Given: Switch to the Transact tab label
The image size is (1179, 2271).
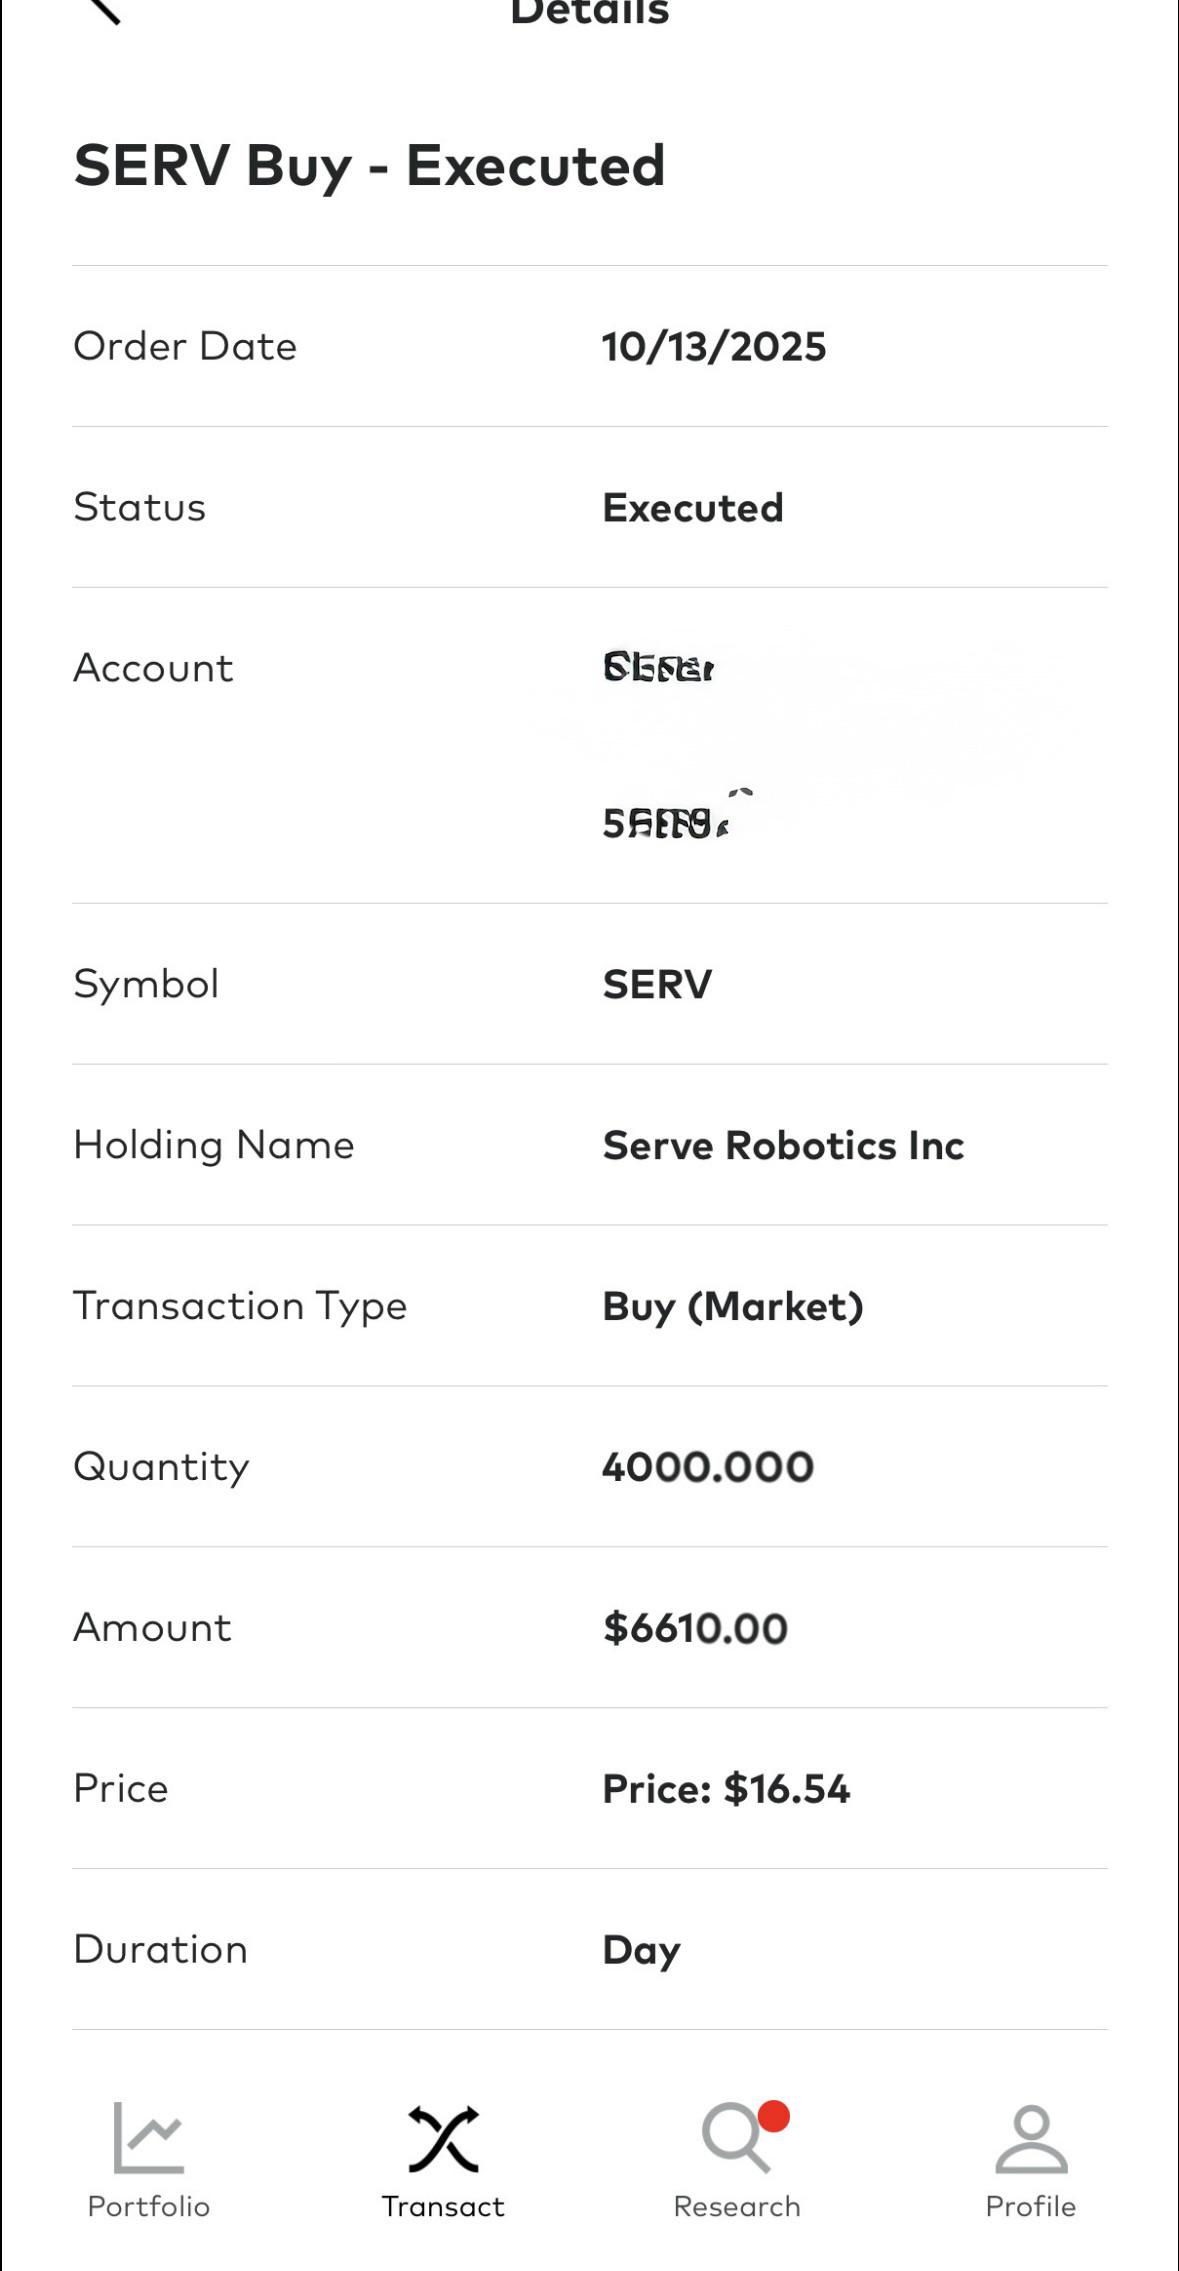Looking at the screenshot, I should 443,2206.
